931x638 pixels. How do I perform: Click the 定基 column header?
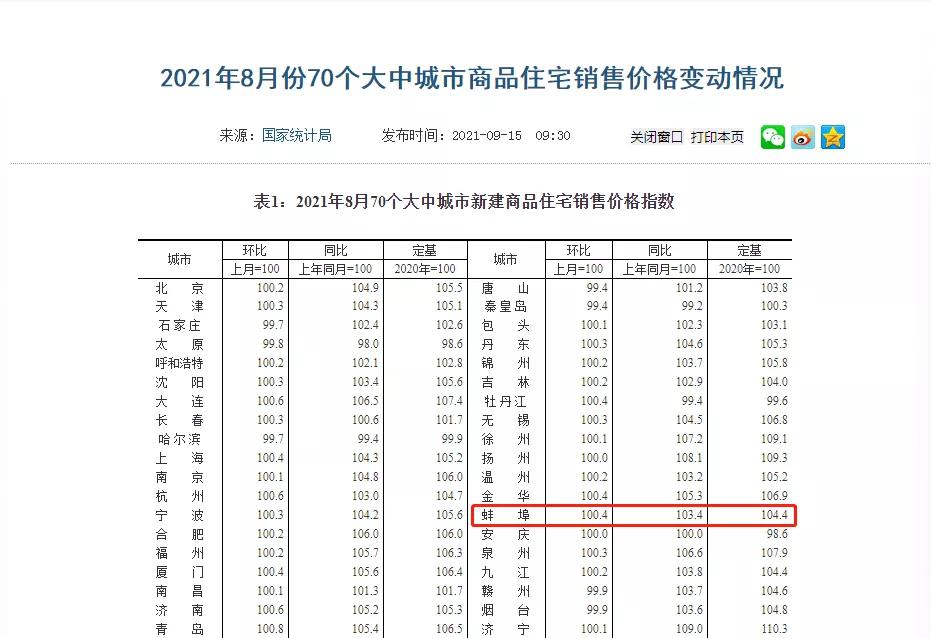click(x=424, y=250)
